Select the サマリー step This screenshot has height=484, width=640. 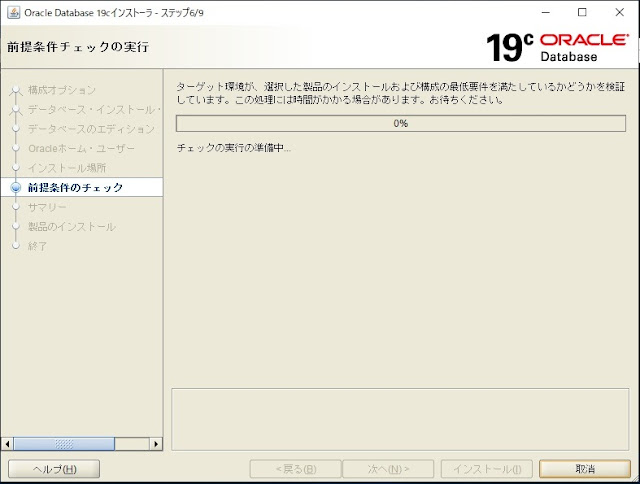pos(47,207)
